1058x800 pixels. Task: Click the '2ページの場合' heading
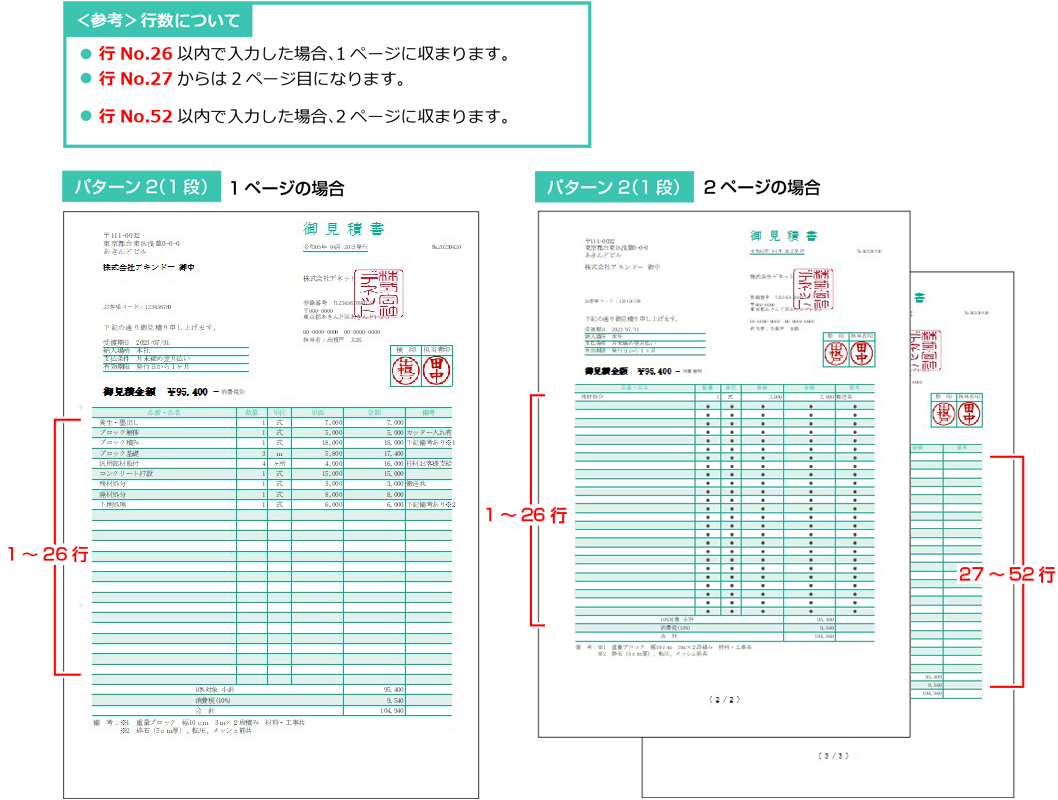click(762, 188)
